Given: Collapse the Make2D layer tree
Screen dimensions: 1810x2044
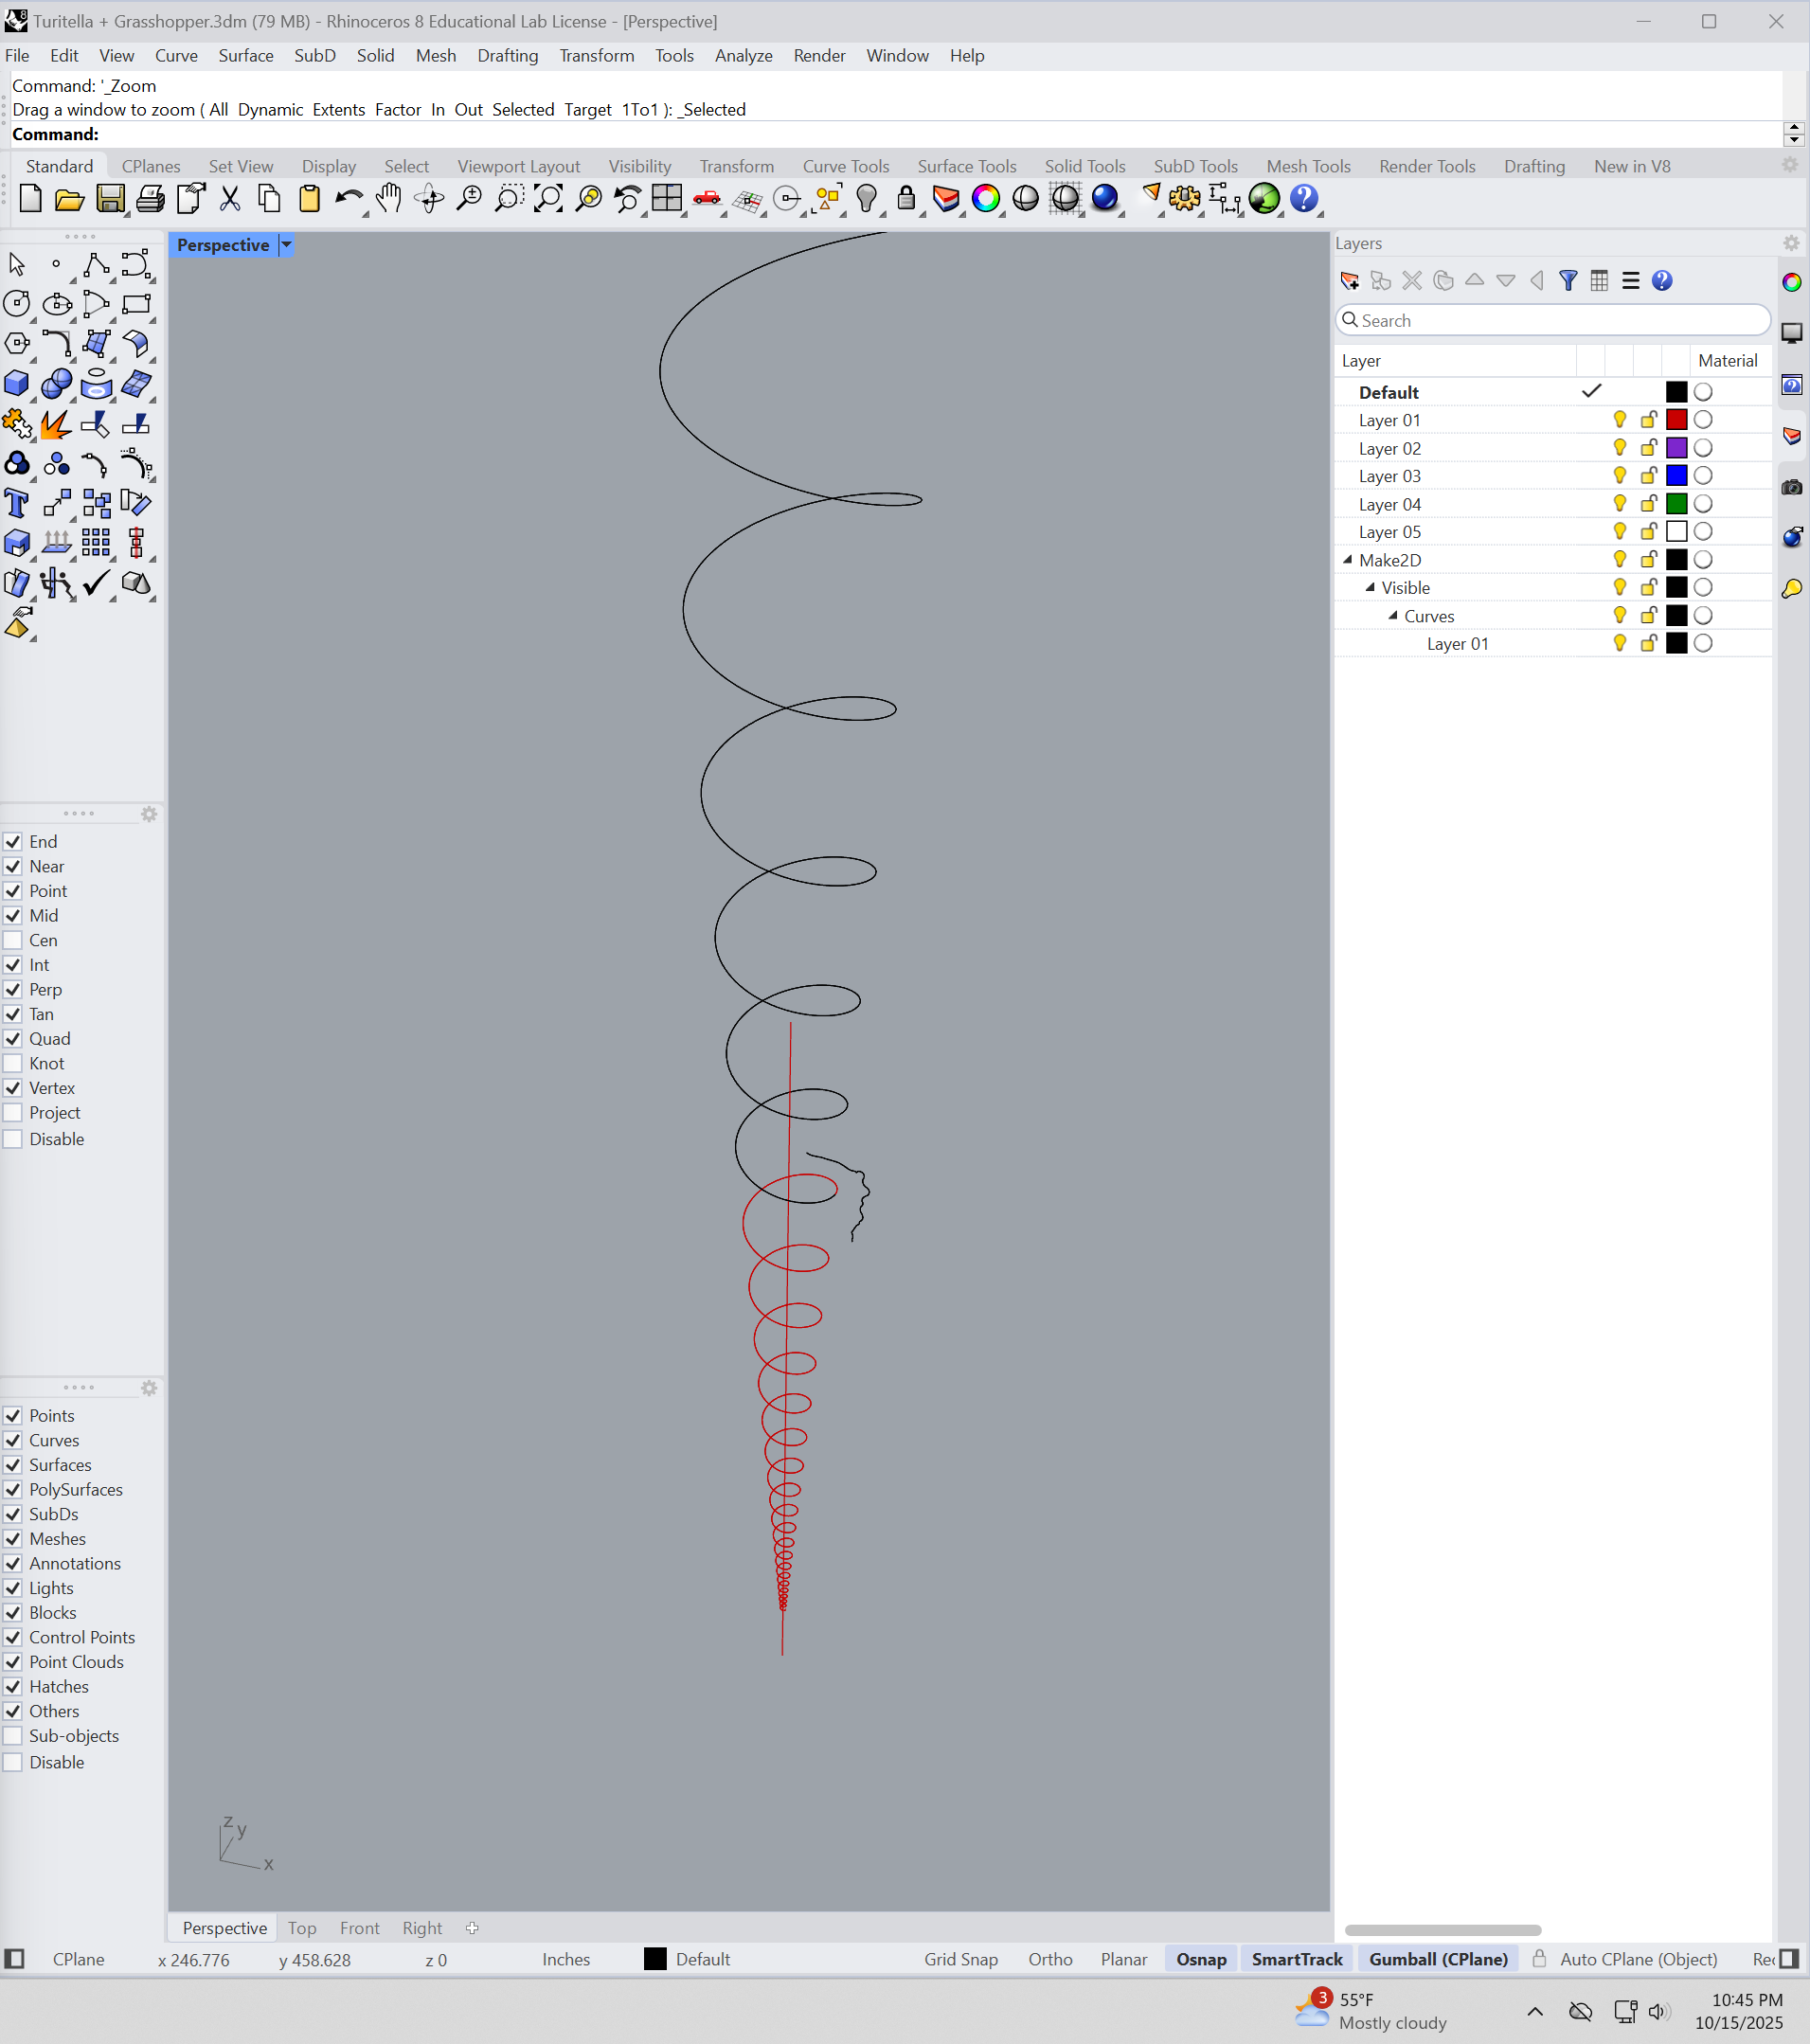Looking at the screenshot, I should click(1348, 560).
